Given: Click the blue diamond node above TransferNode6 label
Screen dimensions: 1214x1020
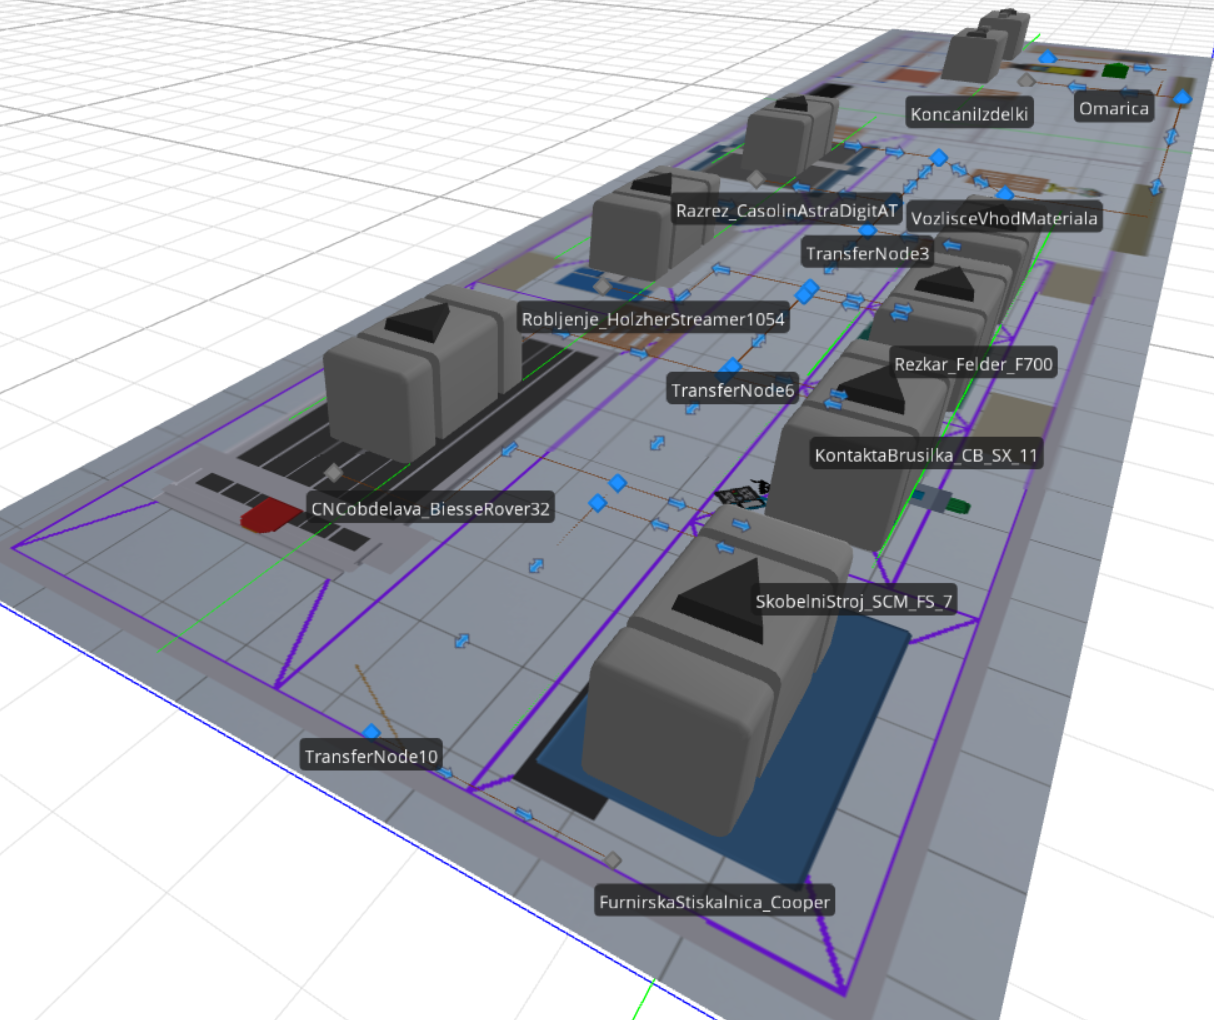Looking at the screenshot, I should tap(732, 367).
